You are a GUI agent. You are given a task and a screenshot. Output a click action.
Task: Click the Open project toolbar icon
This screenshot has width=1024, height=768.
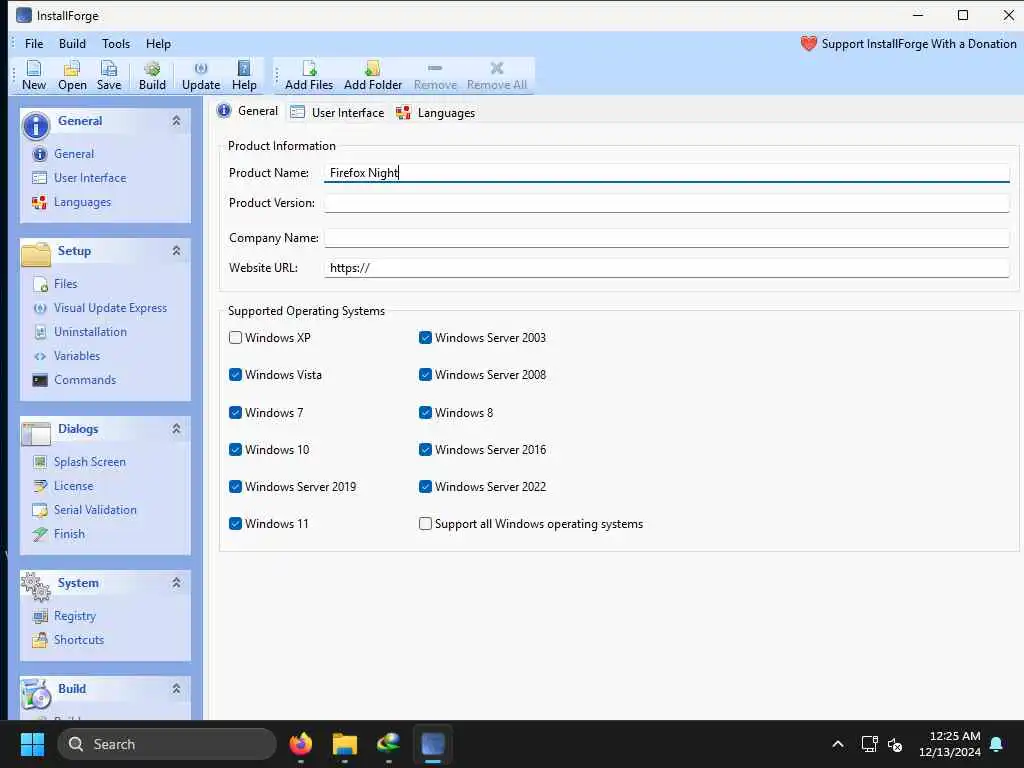point(72,75)
